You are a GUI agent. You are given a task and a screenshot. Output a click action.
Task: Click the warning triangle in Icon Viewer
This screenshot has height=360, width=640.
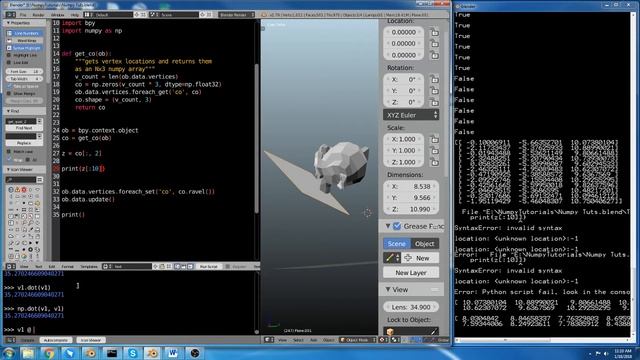[x=17, y=190]
